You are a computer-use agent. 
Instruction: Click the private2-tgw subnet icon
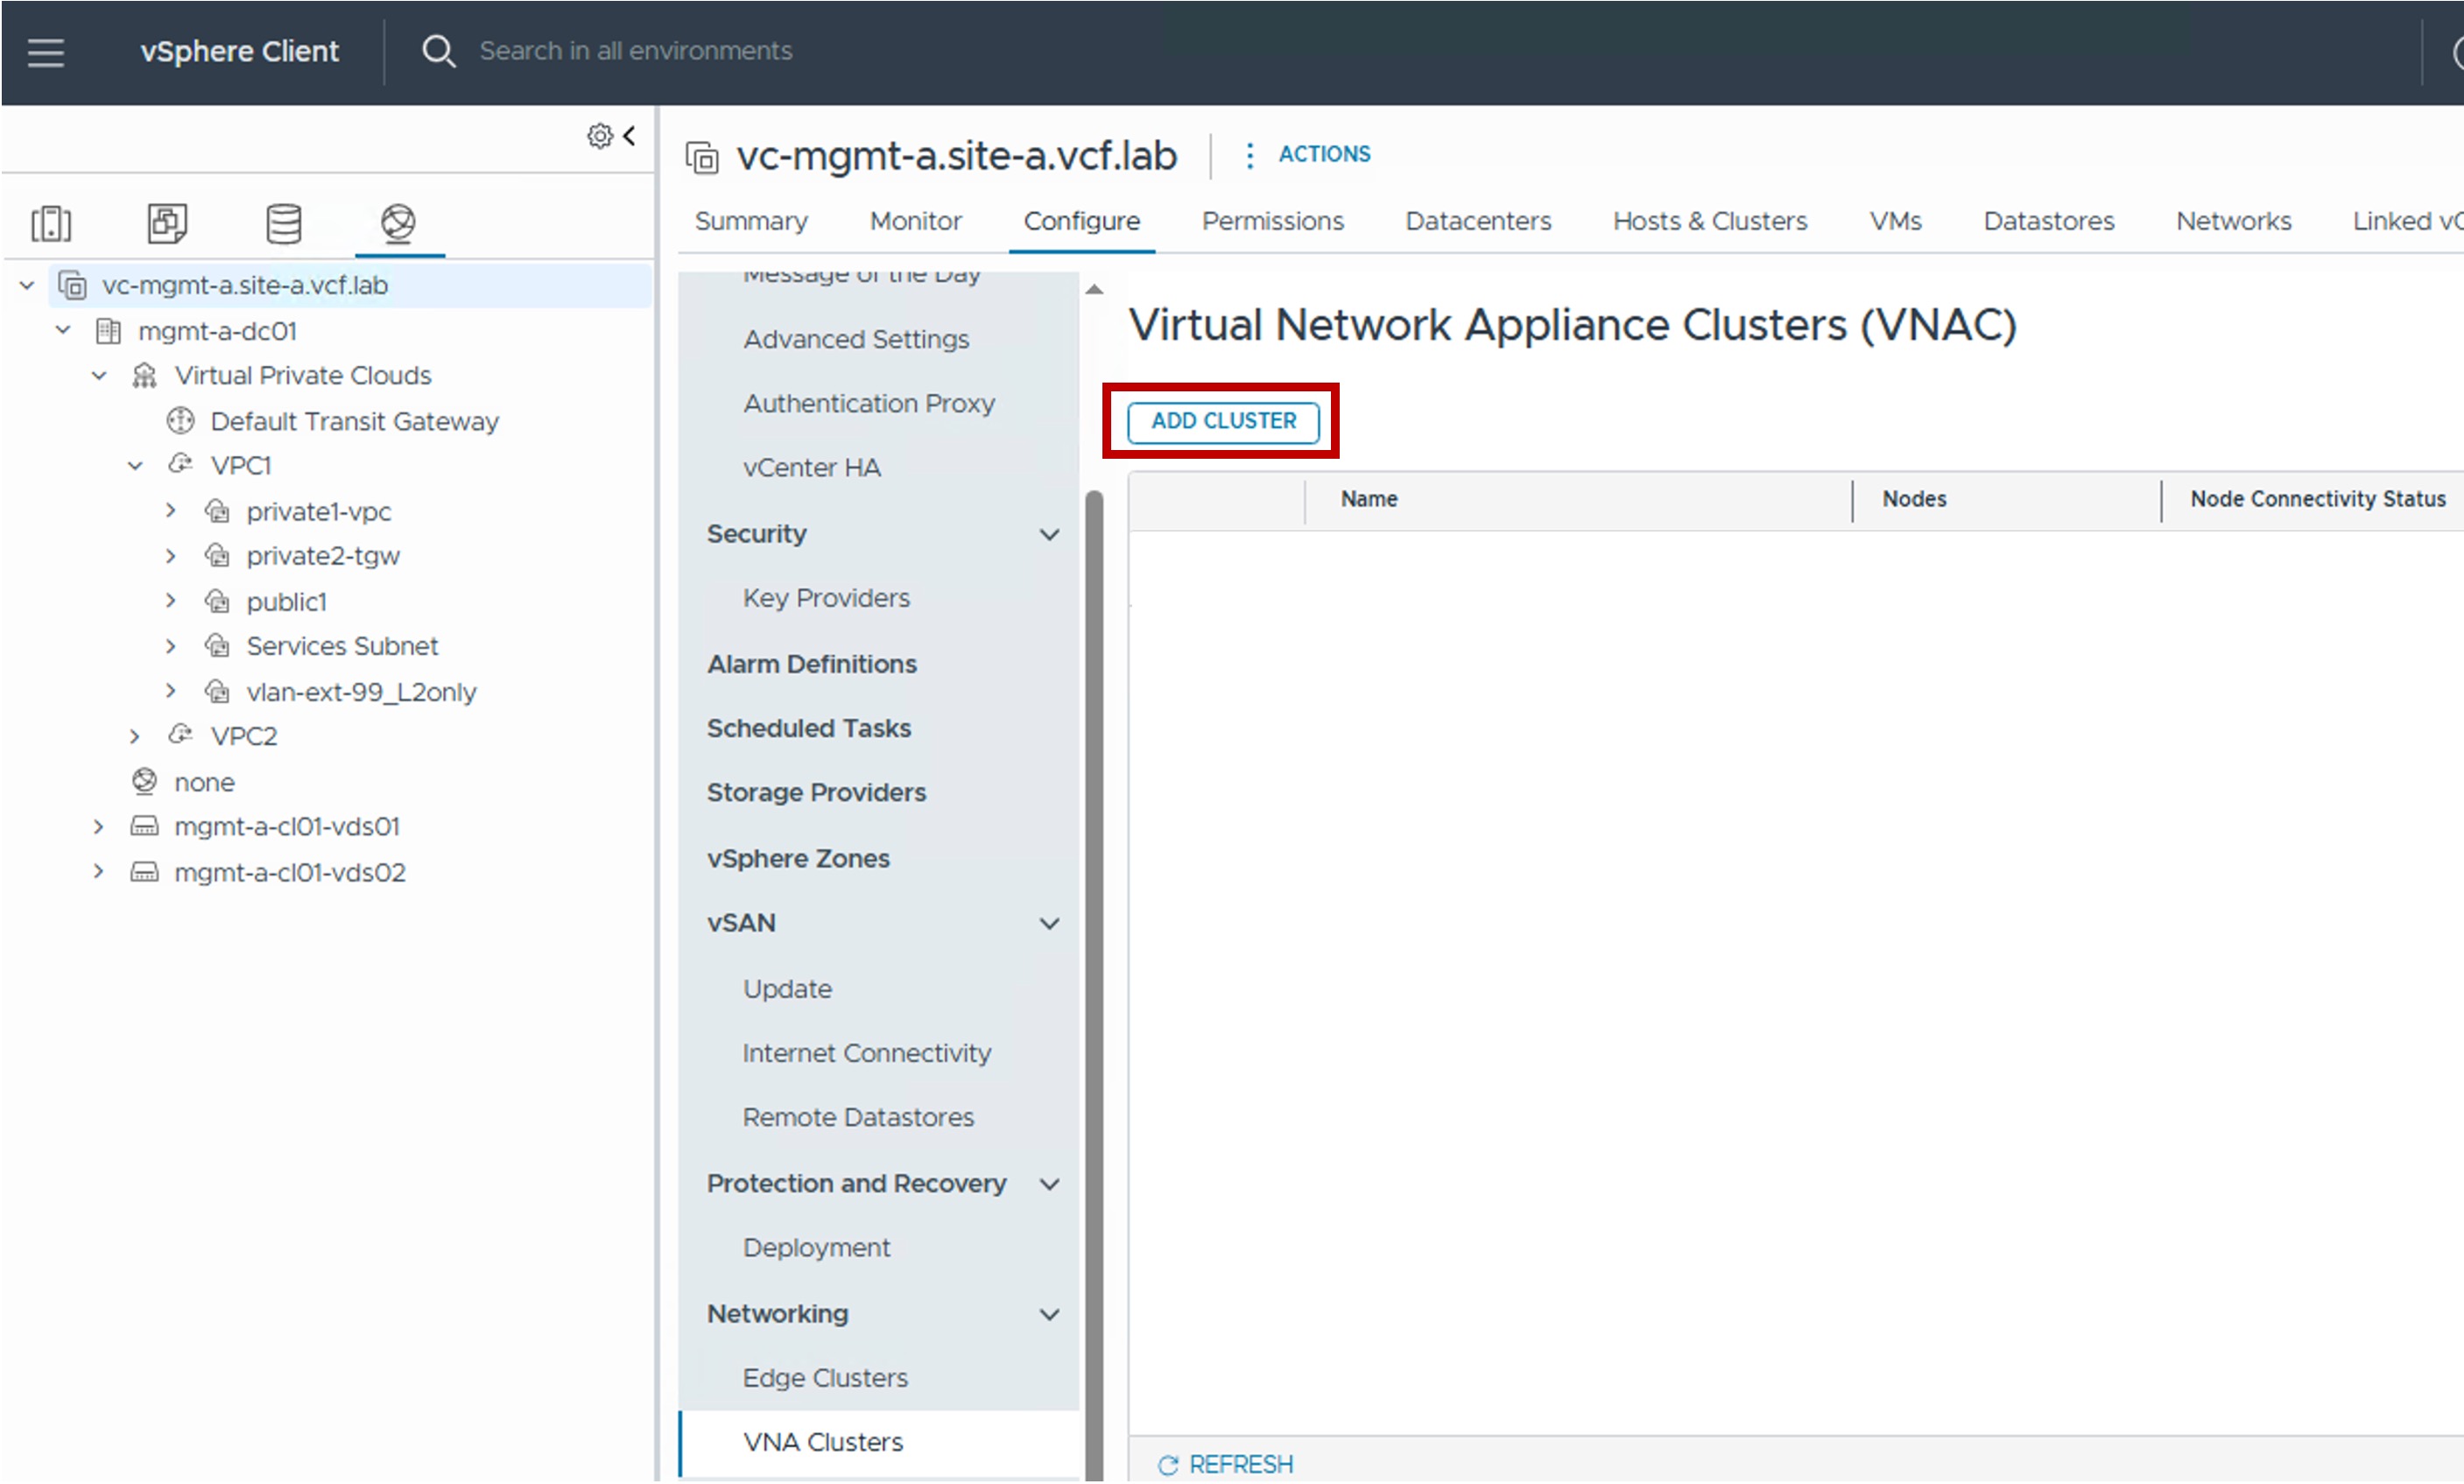[217, 556]
